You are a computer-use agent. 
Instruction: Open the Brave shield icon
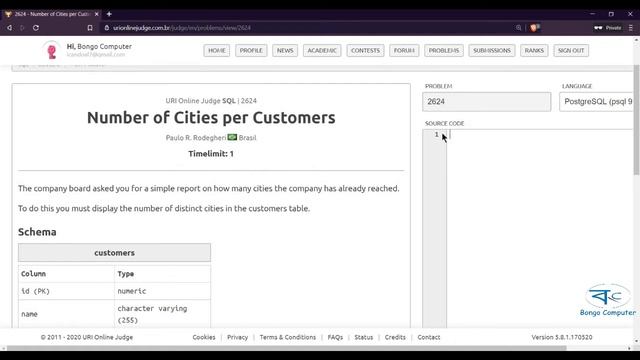533,28
